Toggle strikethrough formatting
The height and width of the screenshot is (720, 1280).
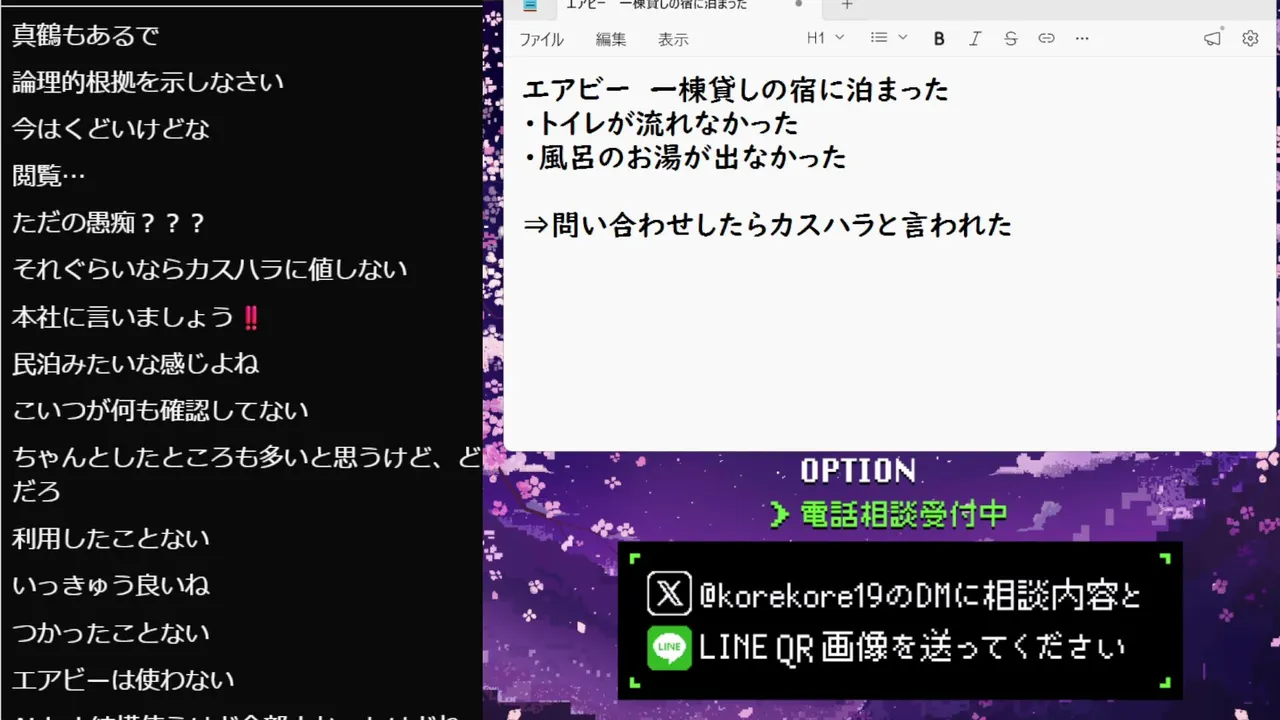tap(1011, 38)
